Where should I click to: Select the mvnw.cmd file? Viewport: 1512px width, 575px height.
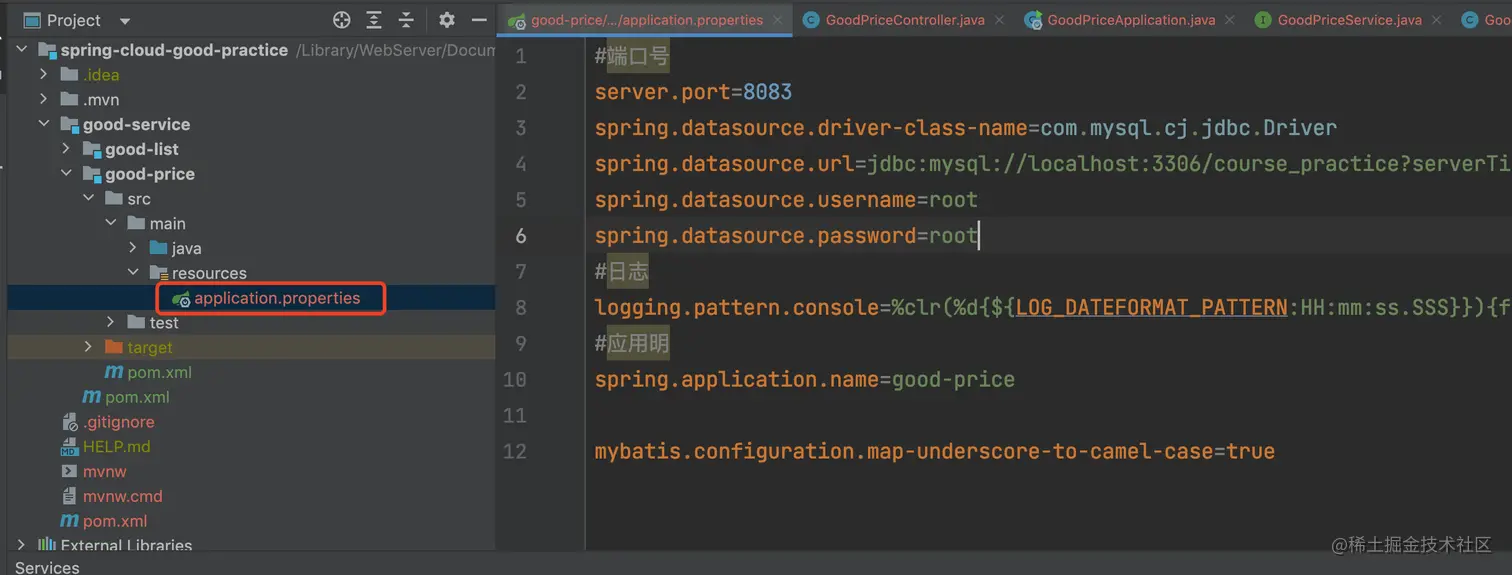point(122,496)
